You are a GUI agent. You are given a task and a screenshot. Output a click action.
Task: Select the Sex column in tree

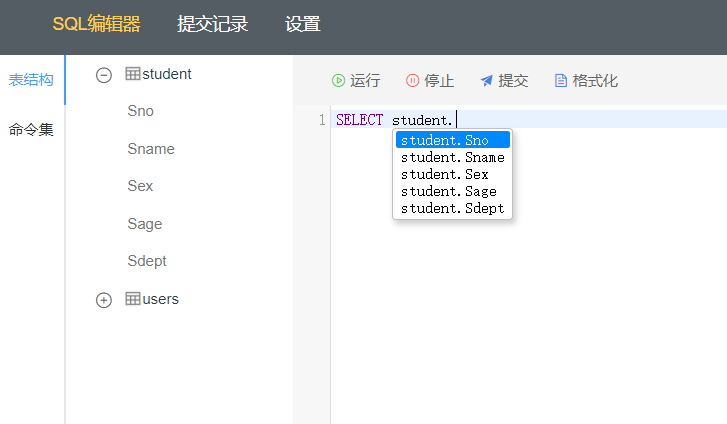[x=140, y=186]
